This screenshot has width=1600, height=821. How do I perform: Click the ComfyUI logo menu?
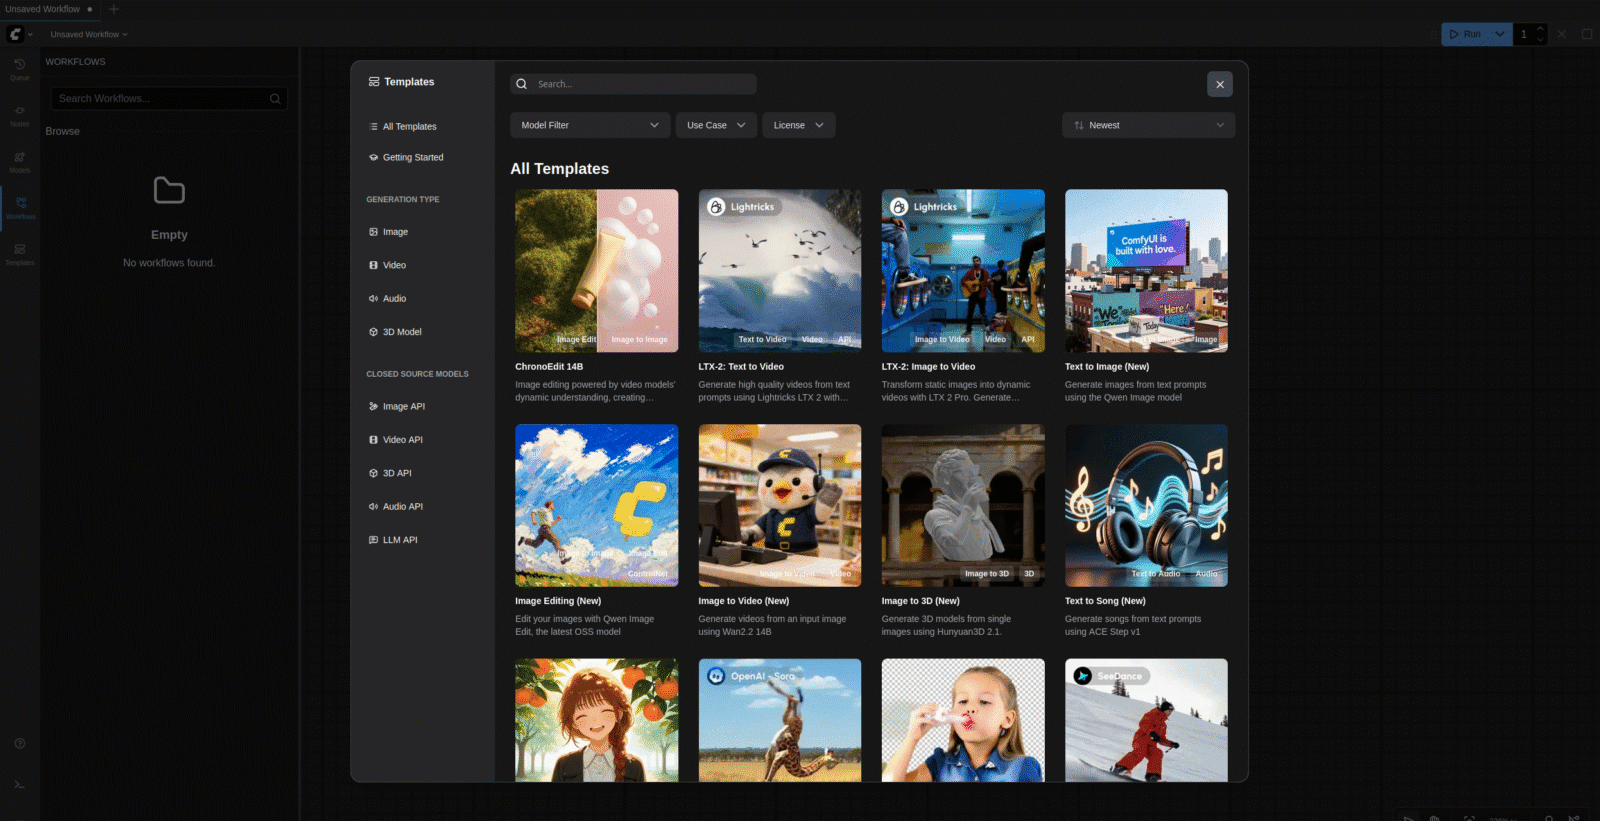coord(16,34)
